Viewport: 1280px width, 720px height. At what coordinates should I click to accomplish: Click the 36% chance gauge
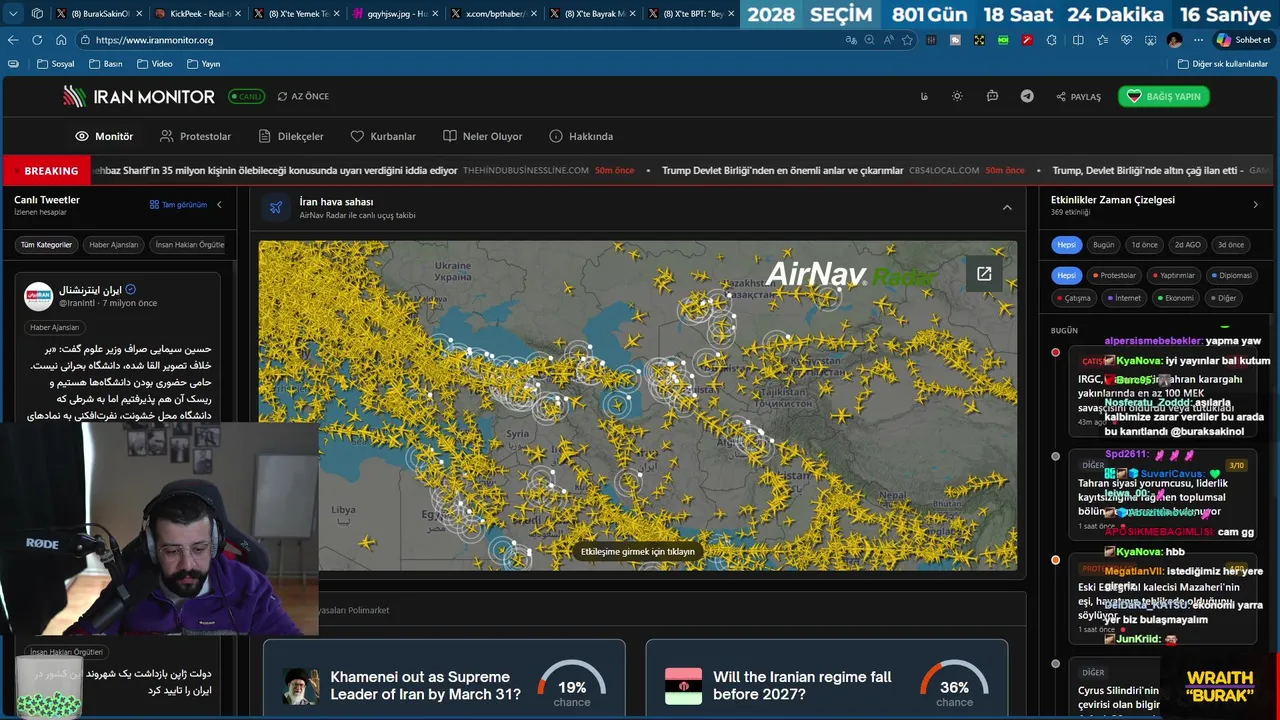click(954, 684)
